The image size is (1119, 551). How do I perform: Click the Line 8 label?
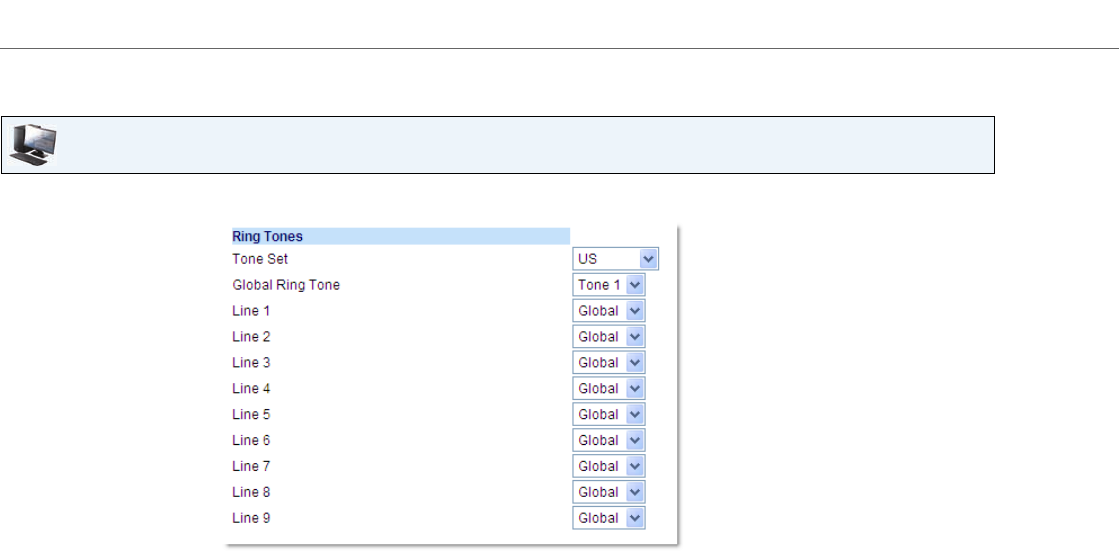(x=250, y=492)
